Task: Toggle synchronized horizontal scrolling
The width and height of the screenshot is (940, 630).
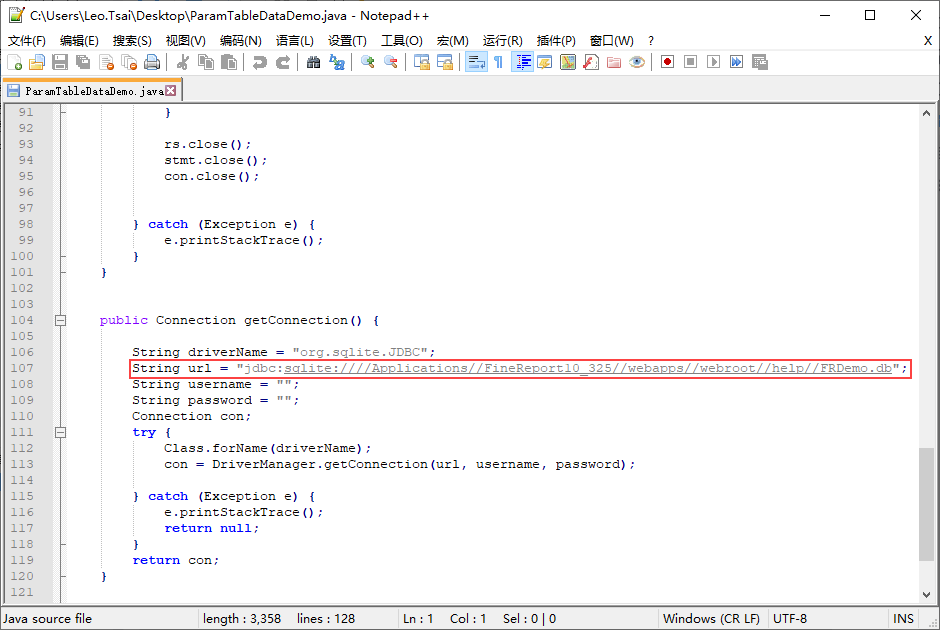Action: point(445,62)
